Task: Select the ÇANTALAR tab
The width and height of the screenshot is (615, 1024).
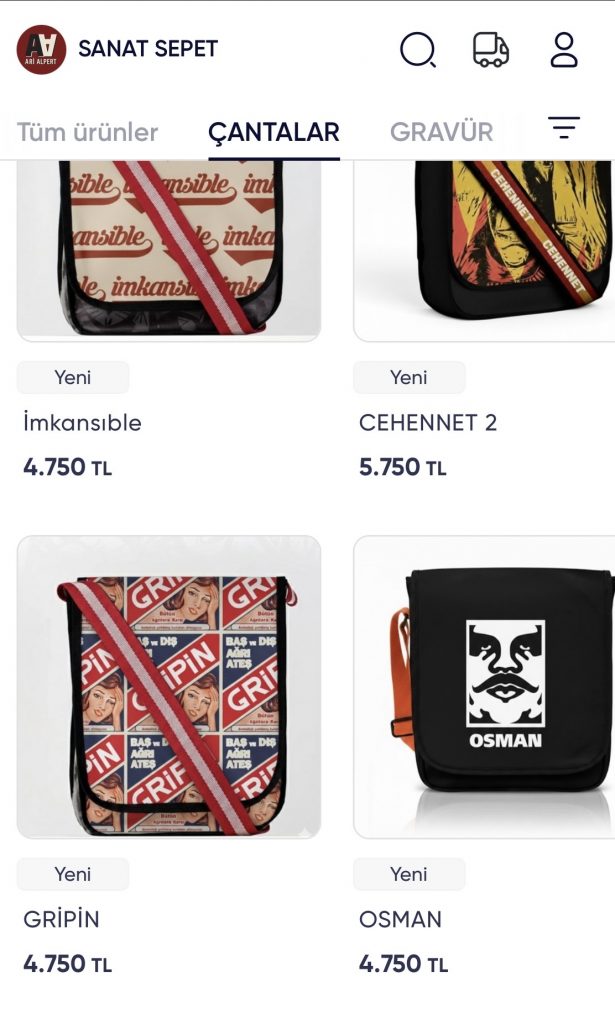Action: (274, 132)
